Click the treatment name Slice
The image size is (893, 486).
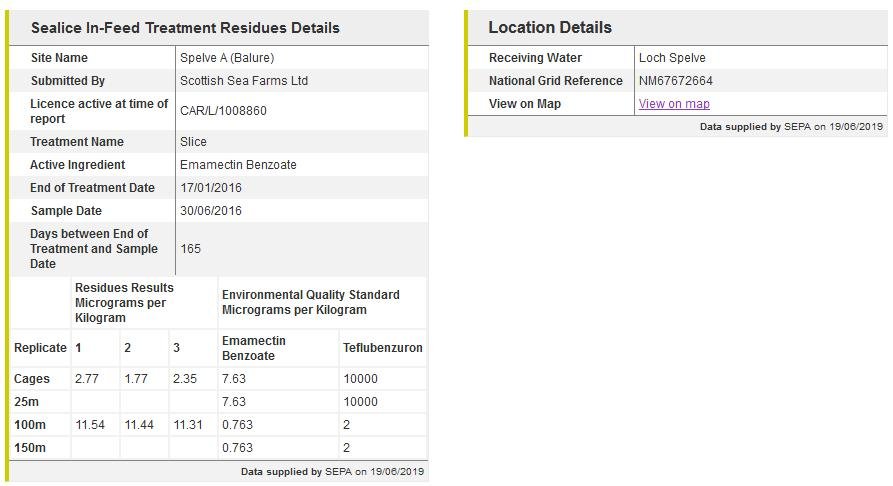[193, 142]
